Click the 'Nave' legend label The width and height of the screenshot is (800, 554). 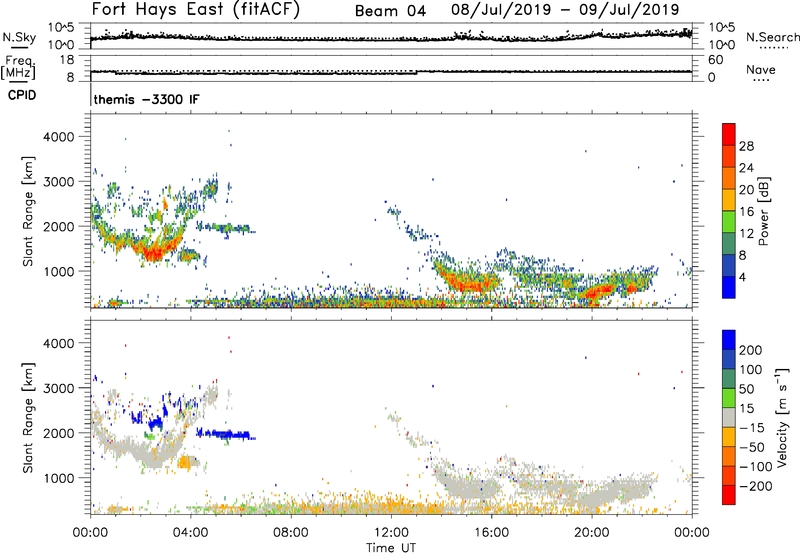click(761, 69)
